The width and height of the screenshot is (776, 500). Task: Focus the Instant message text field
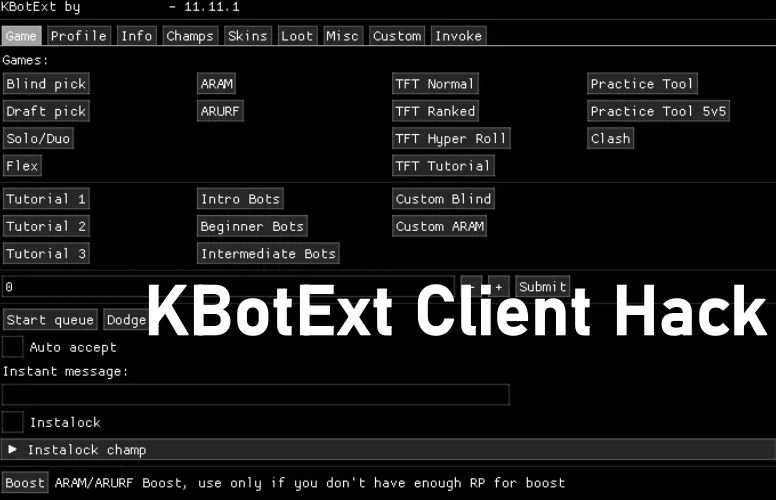pos(255,395)
